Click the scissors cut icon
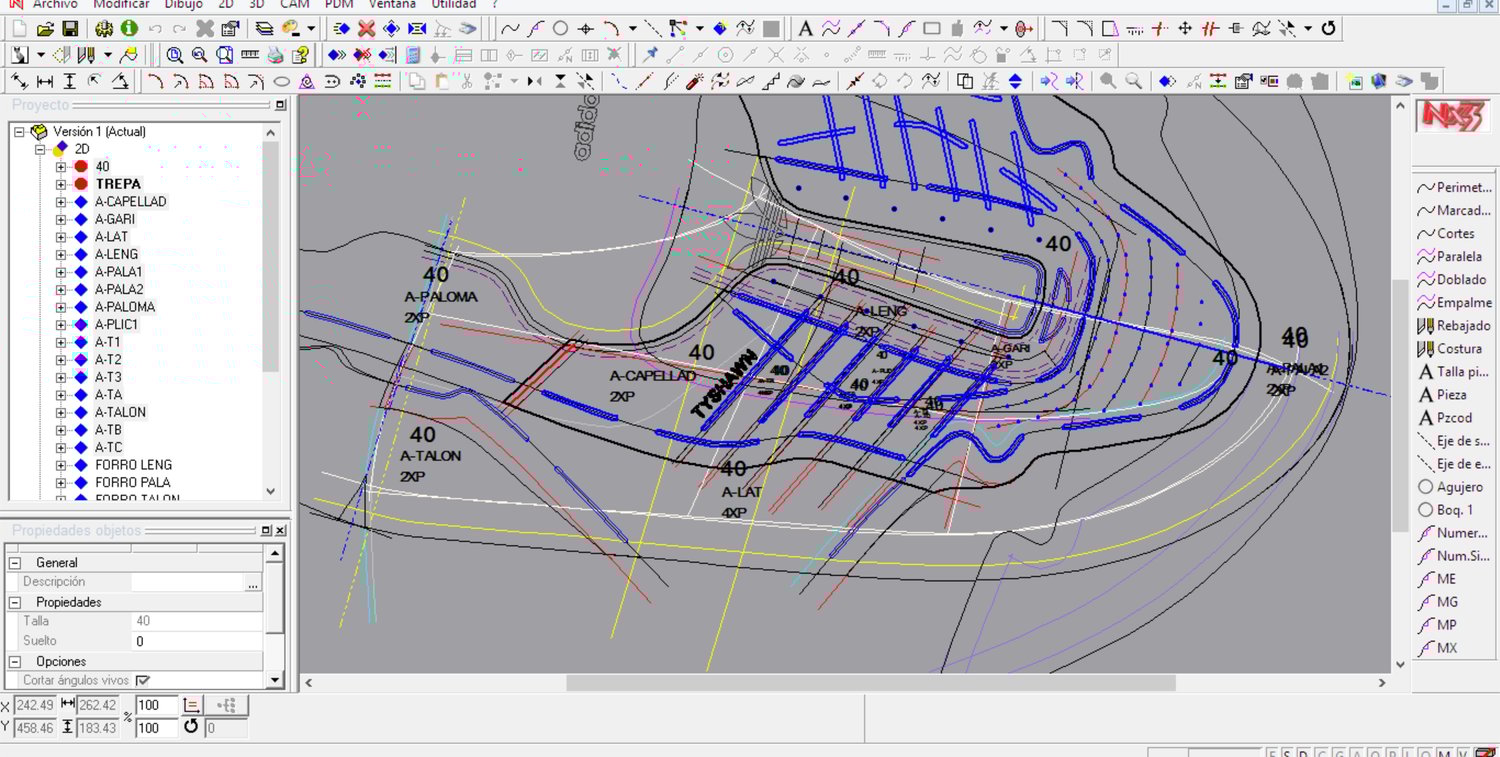The image size is (1500, 757). (x=466, y=82)
